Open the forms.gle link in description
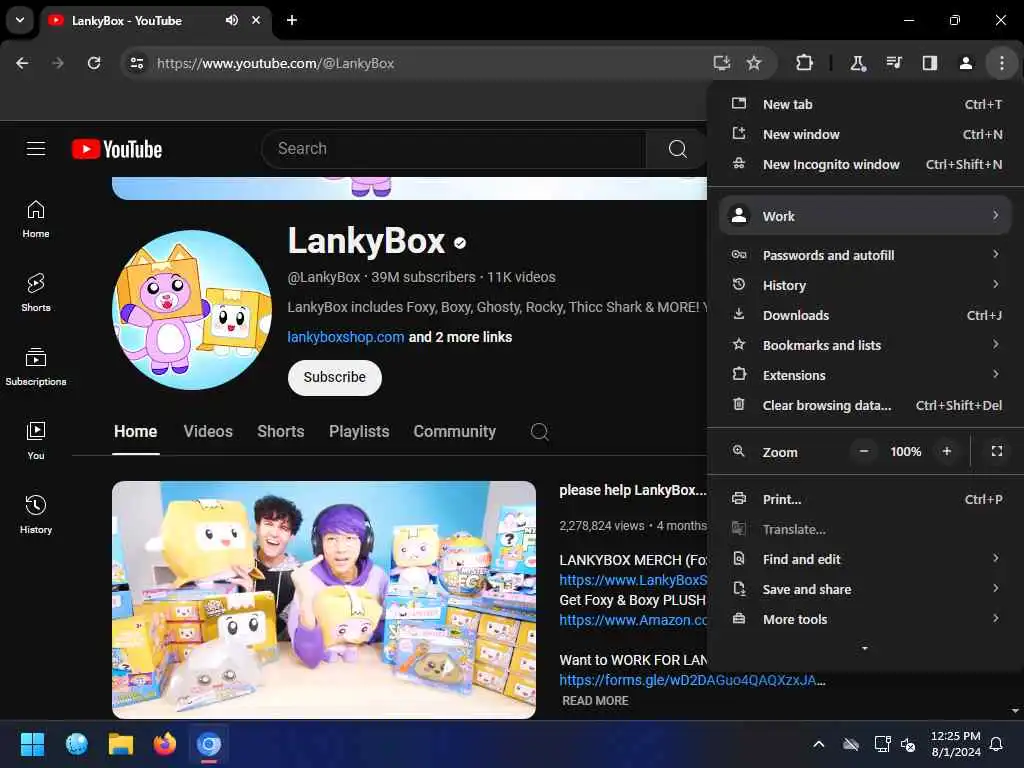 pyautogui.click(x=692, y=680)
